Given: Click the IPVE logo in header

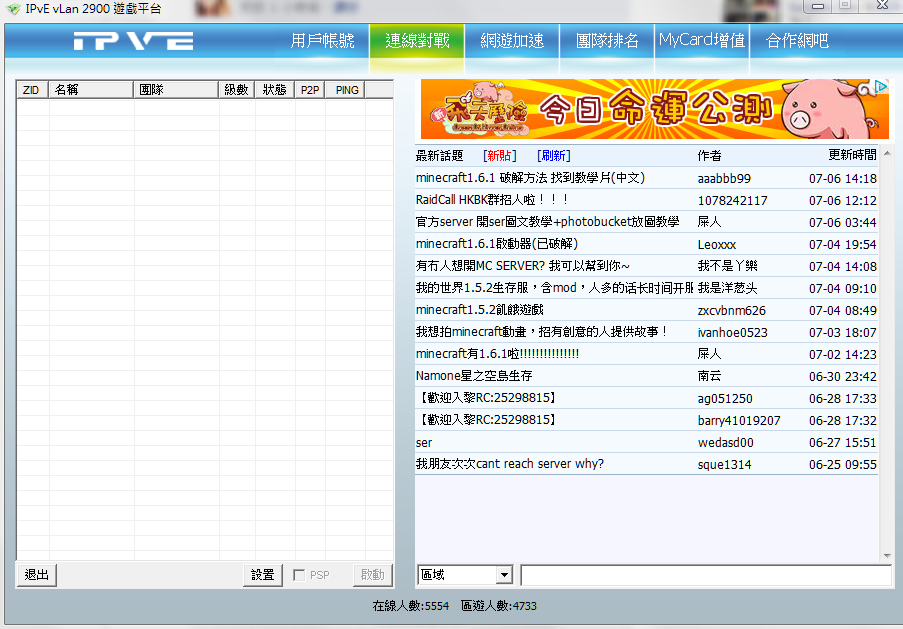Looking at the screenshot, I should click(133, 41).
